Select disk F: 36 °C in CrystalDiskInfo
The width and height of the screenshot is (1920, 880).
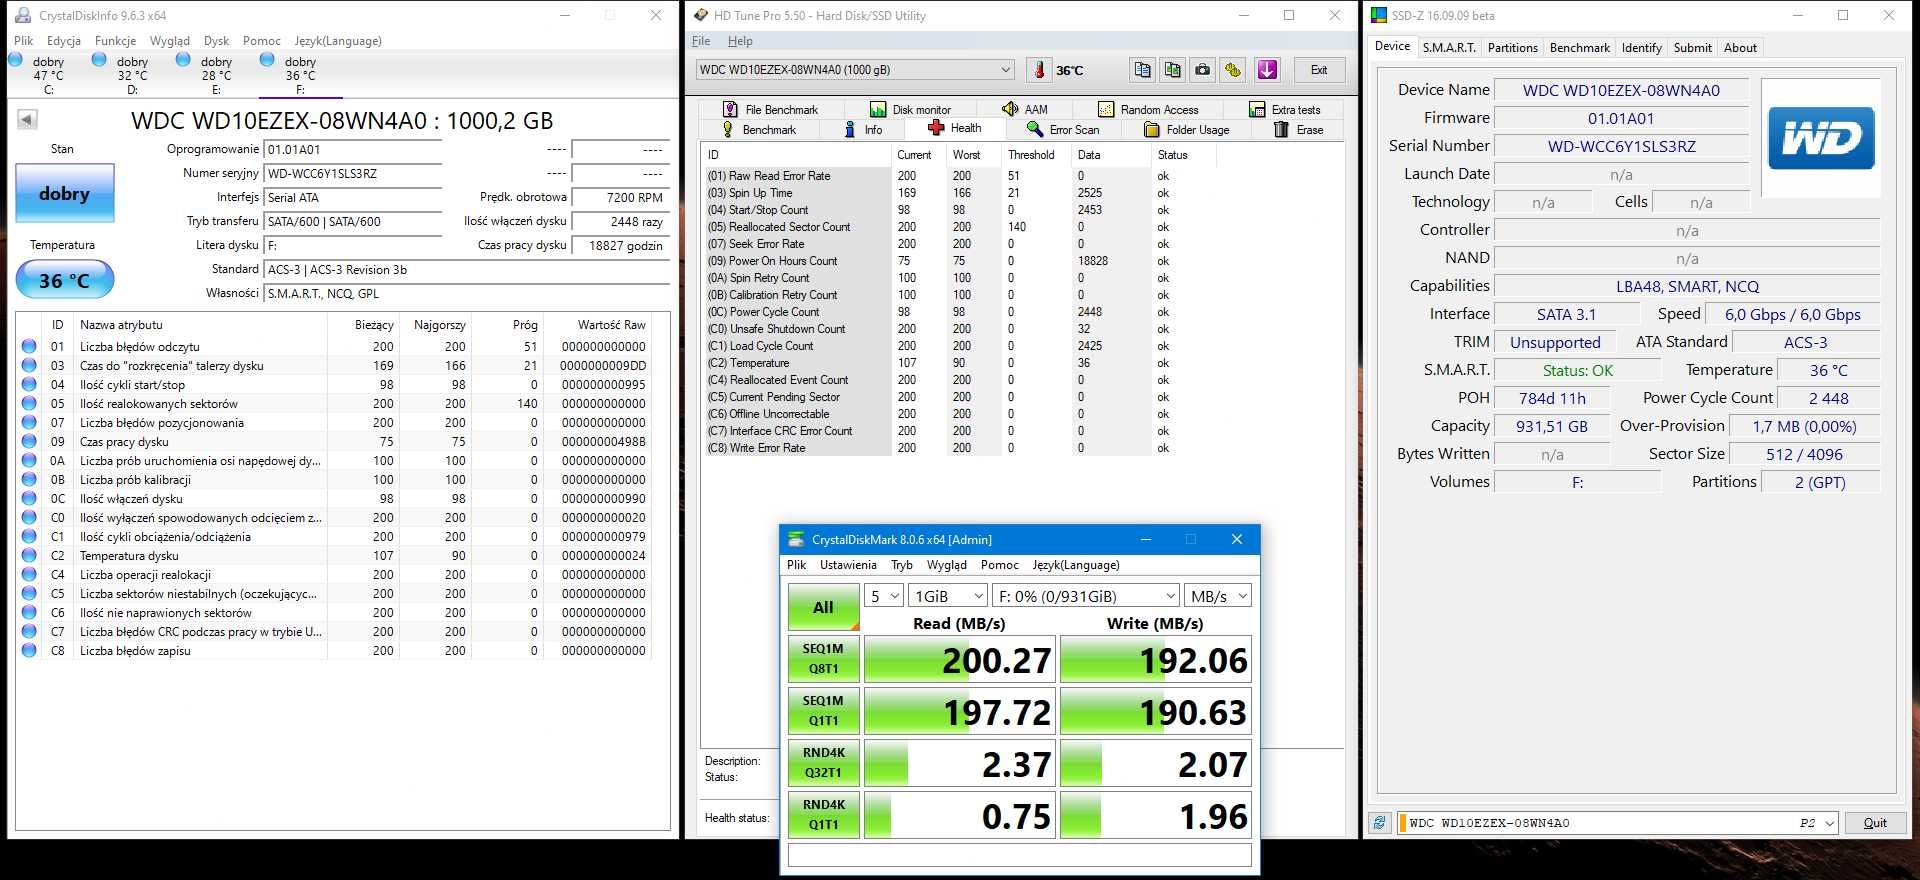[300, 75]
